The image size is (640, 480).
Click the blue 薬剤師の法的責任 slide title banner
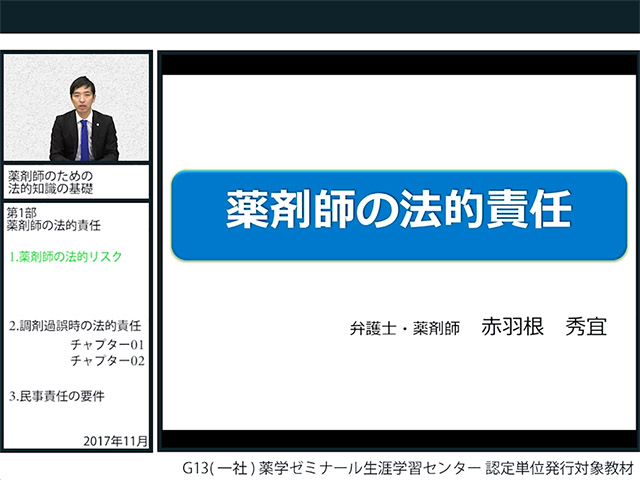[399, 215]
